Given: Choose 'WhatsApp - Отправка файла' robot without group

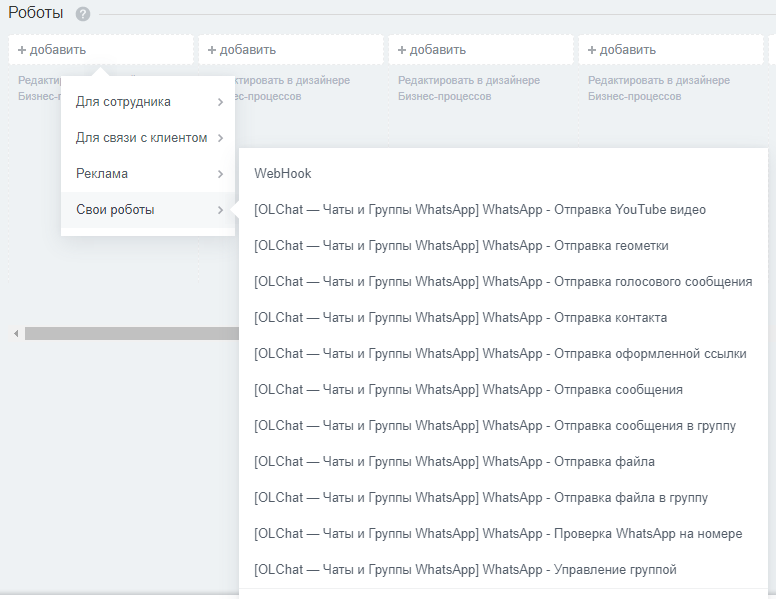Looking at the screenshot, I should pyautogui.click(x=503, y=462).
